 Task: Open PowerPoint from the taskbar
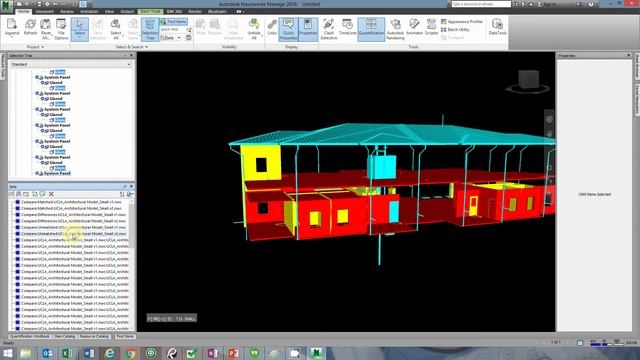pyautogui.click(x=233, y=353)
